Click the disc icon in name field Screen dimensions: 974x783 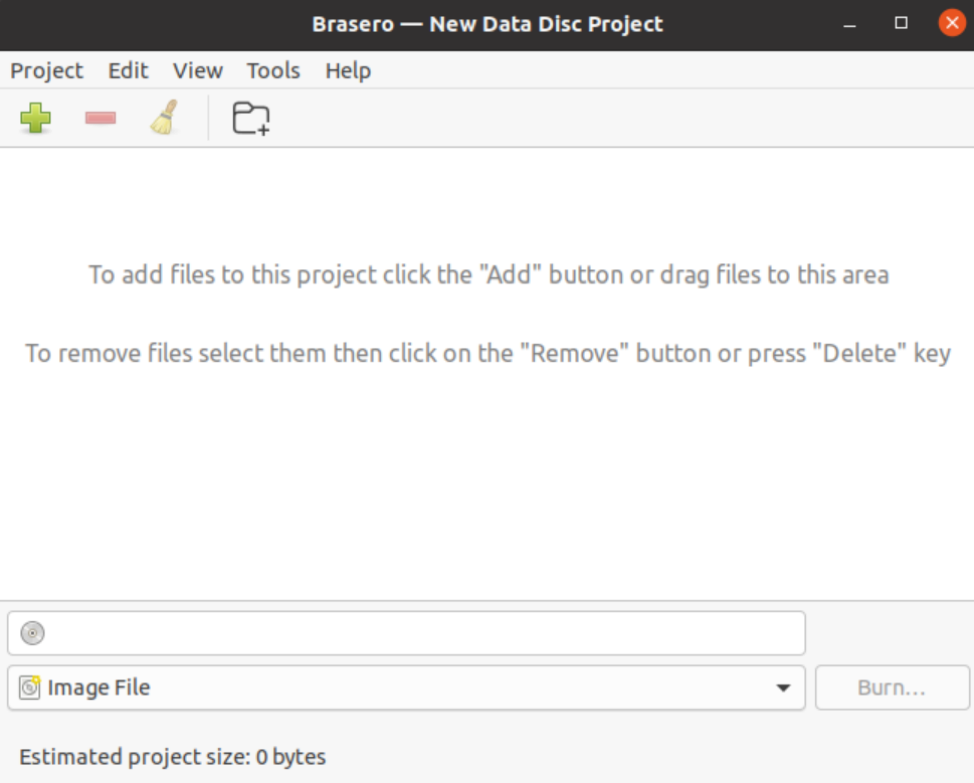pos(33,633)
